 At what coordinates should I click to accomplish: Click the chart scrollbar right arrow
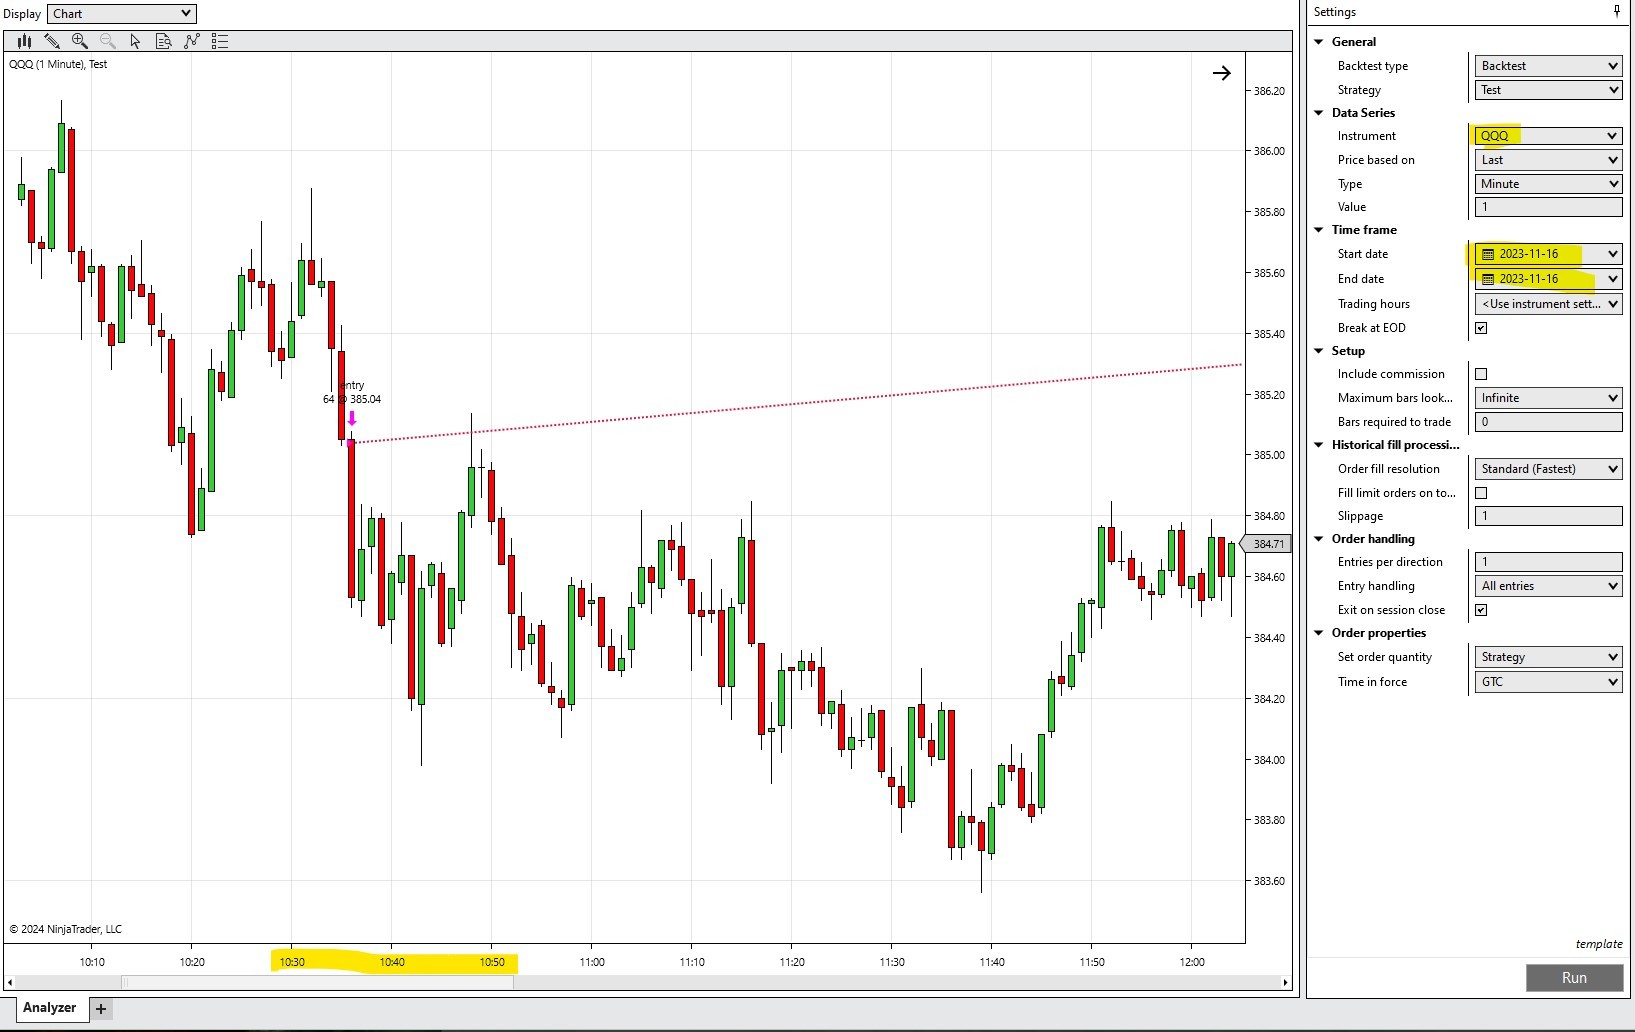pyautogui.click(x=1286, y=982)
